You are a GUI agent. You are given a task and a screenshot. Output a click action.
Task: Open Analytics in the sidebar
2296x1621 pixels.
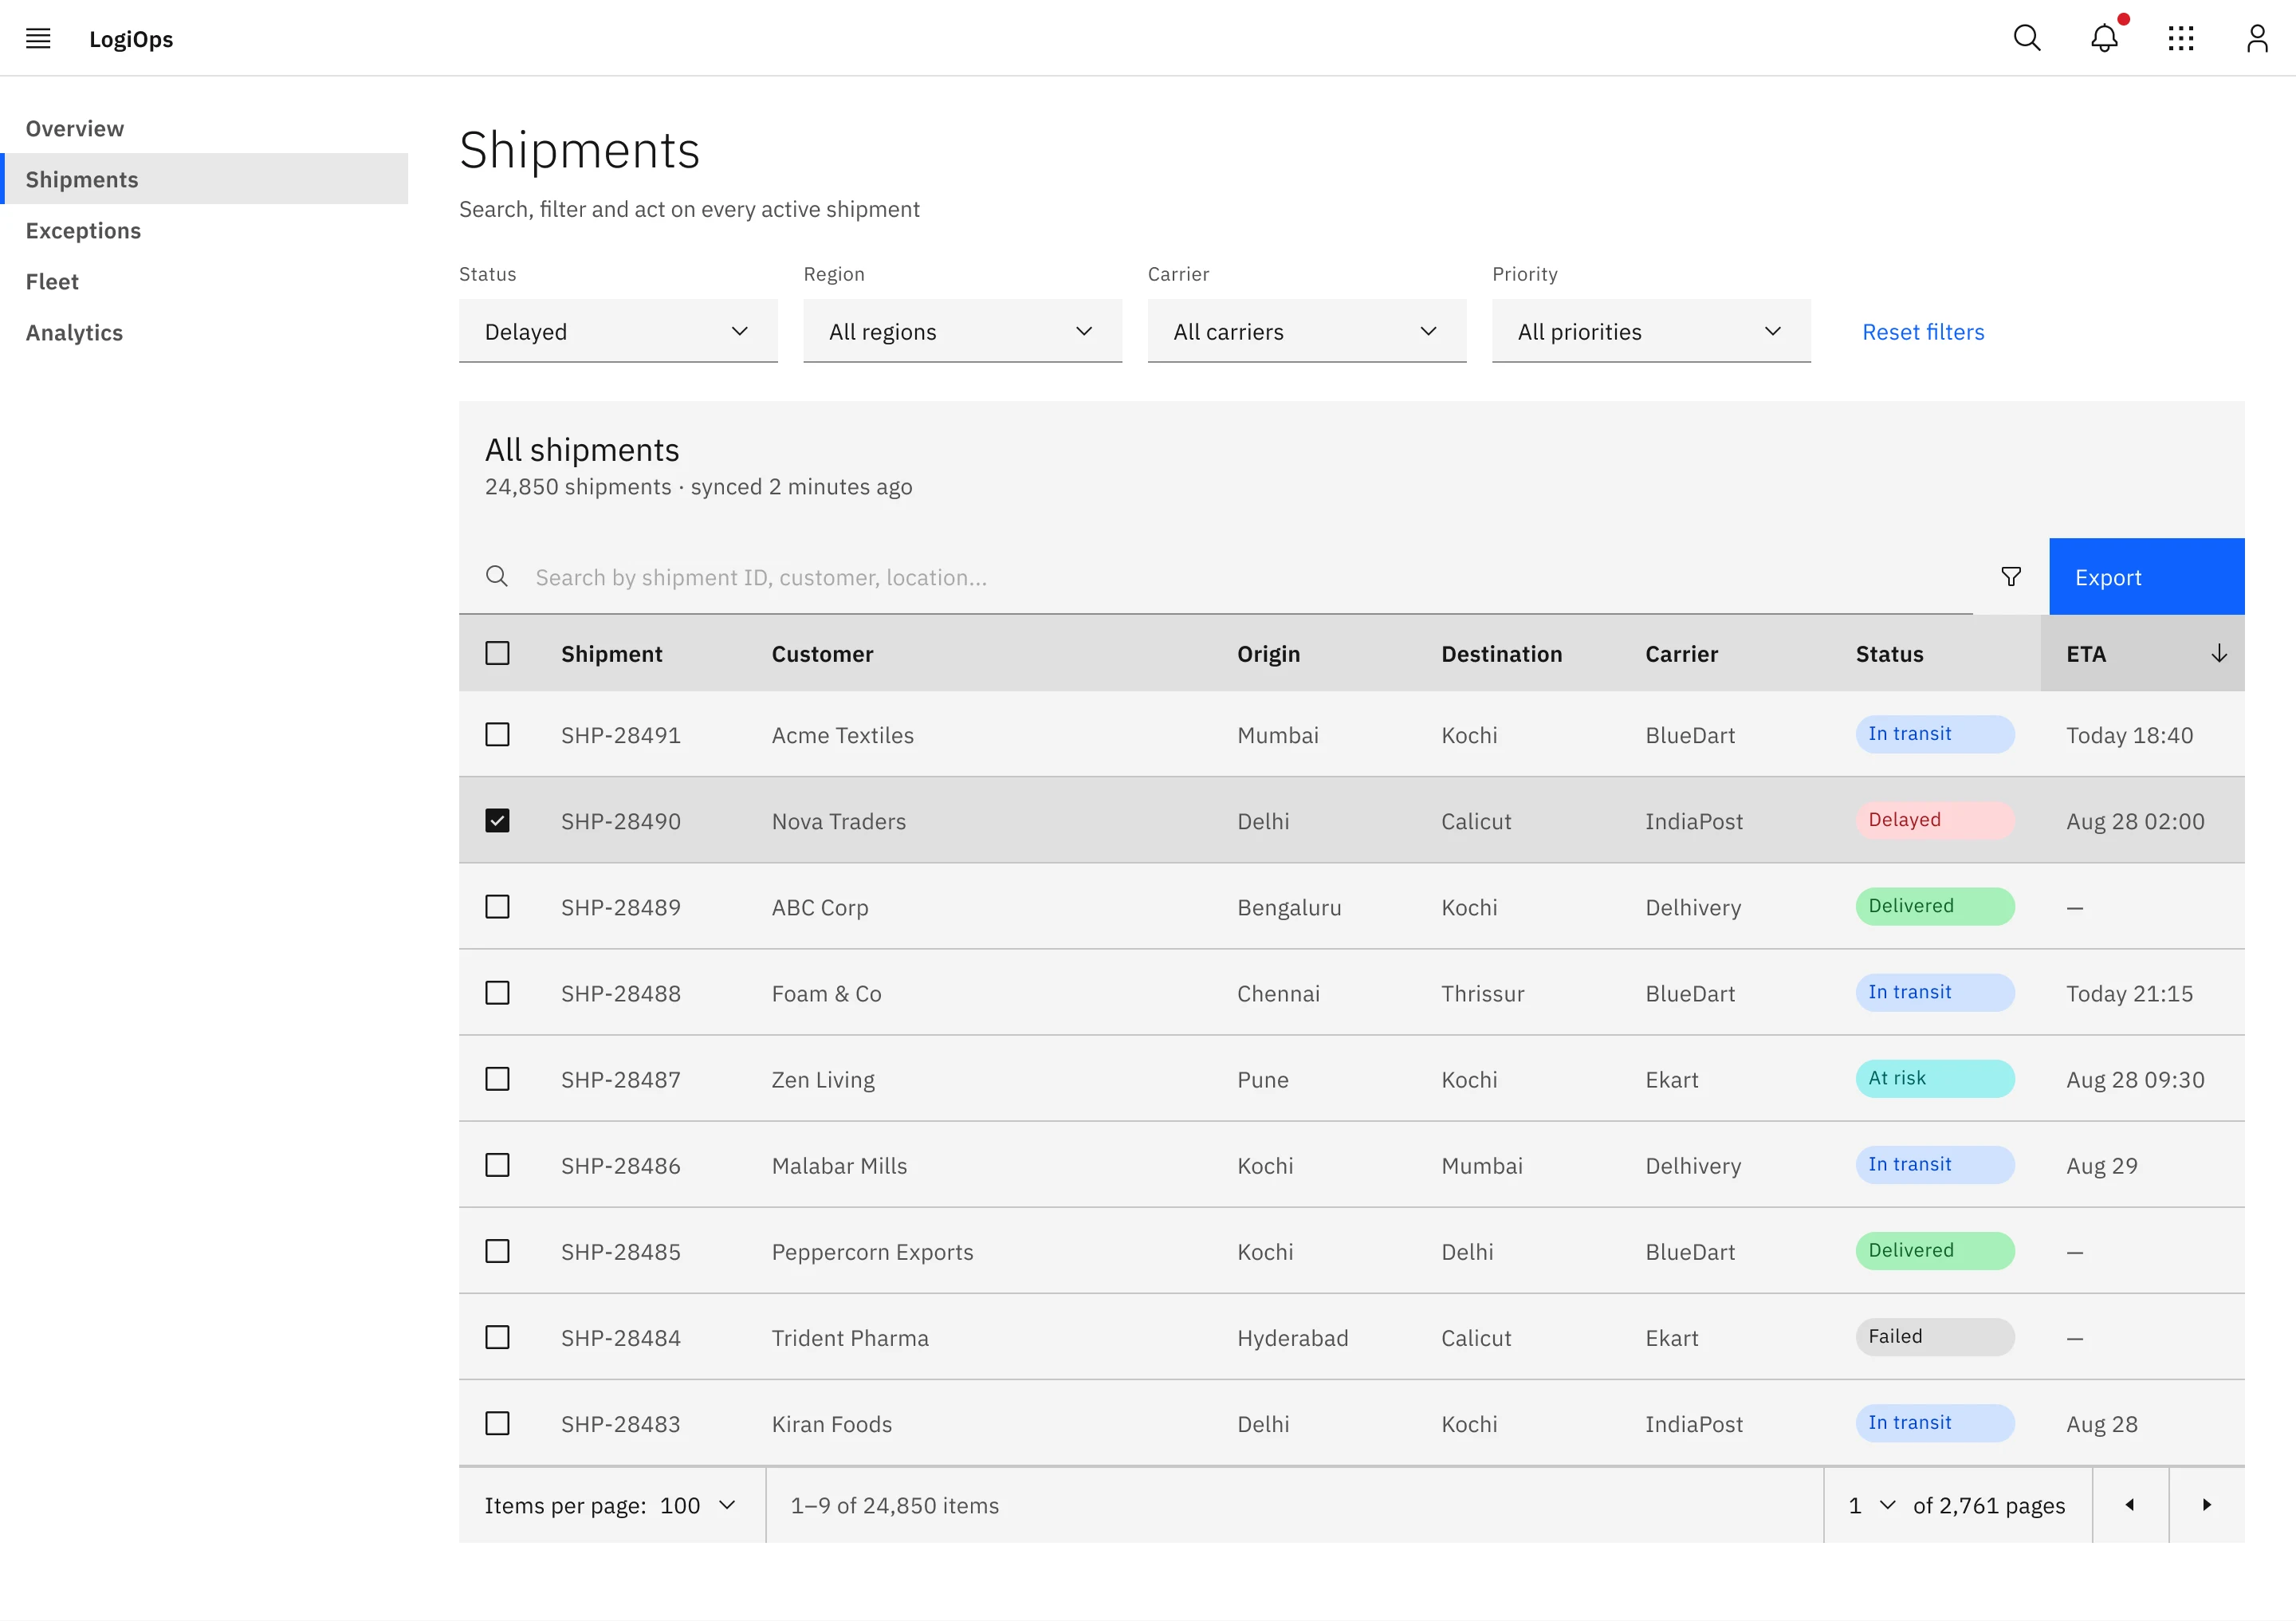click(204, 333)
